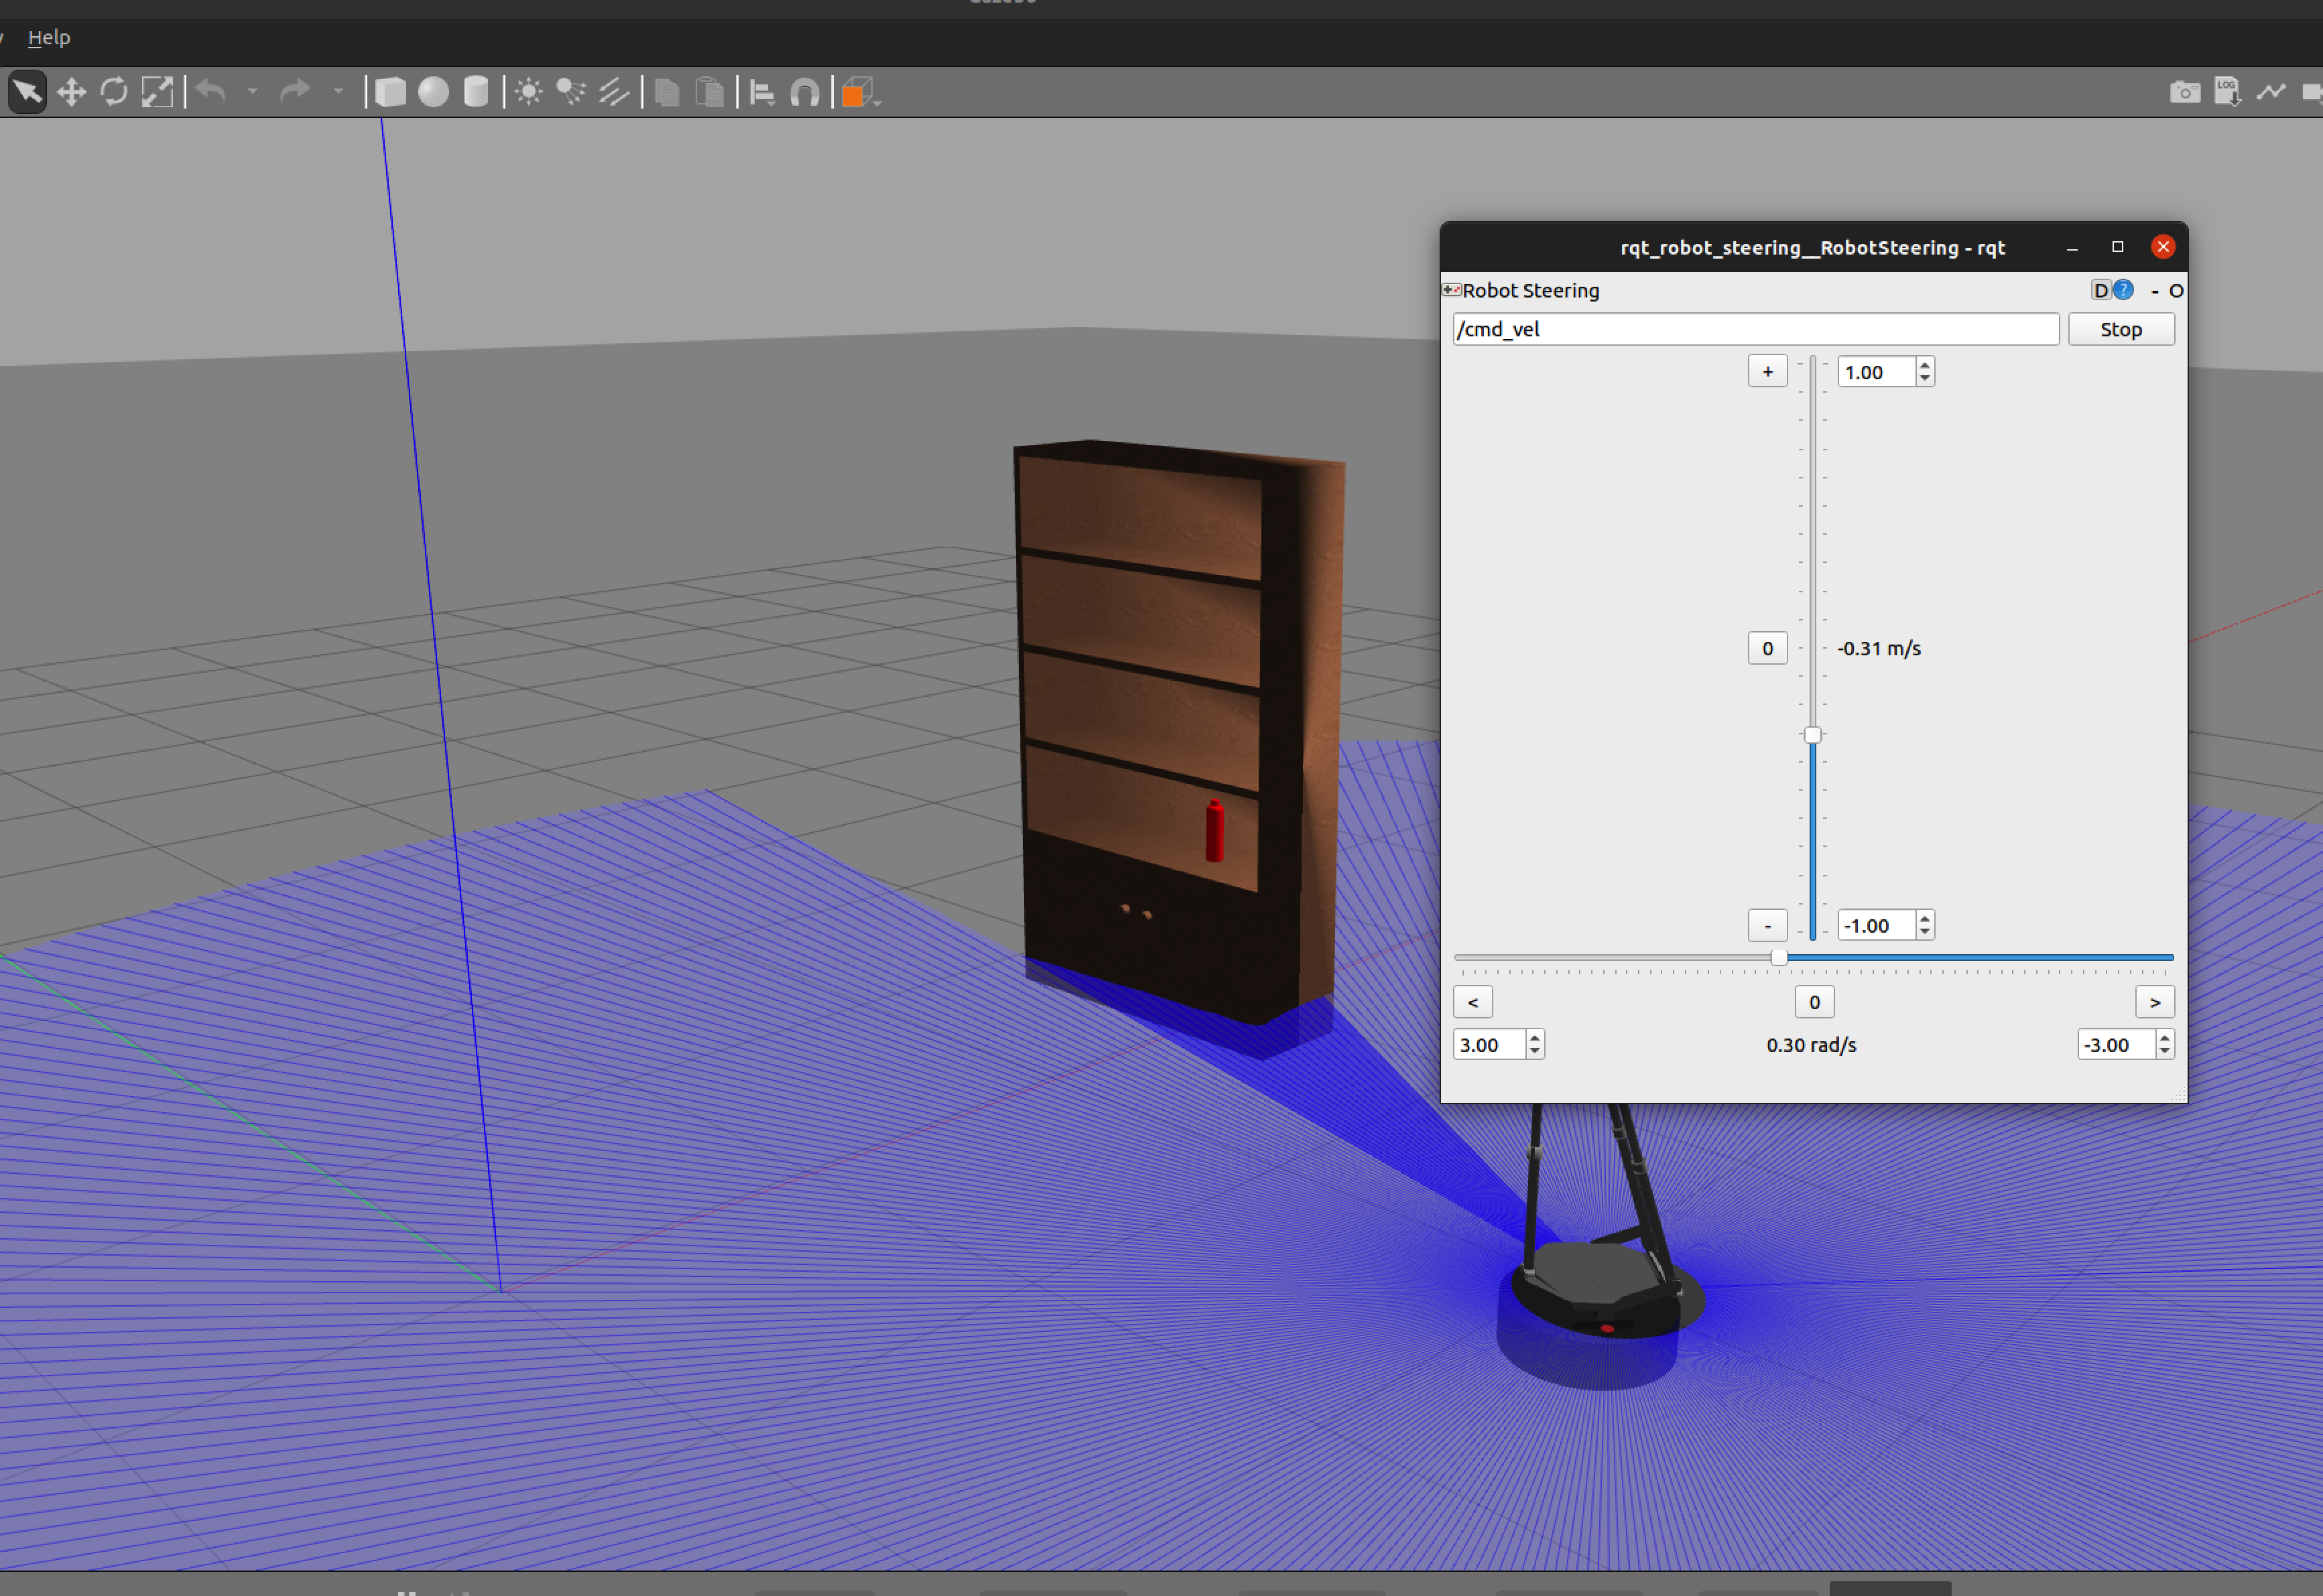
Task: Toggle selection mode arrow tool
Action: coord(27,93)
